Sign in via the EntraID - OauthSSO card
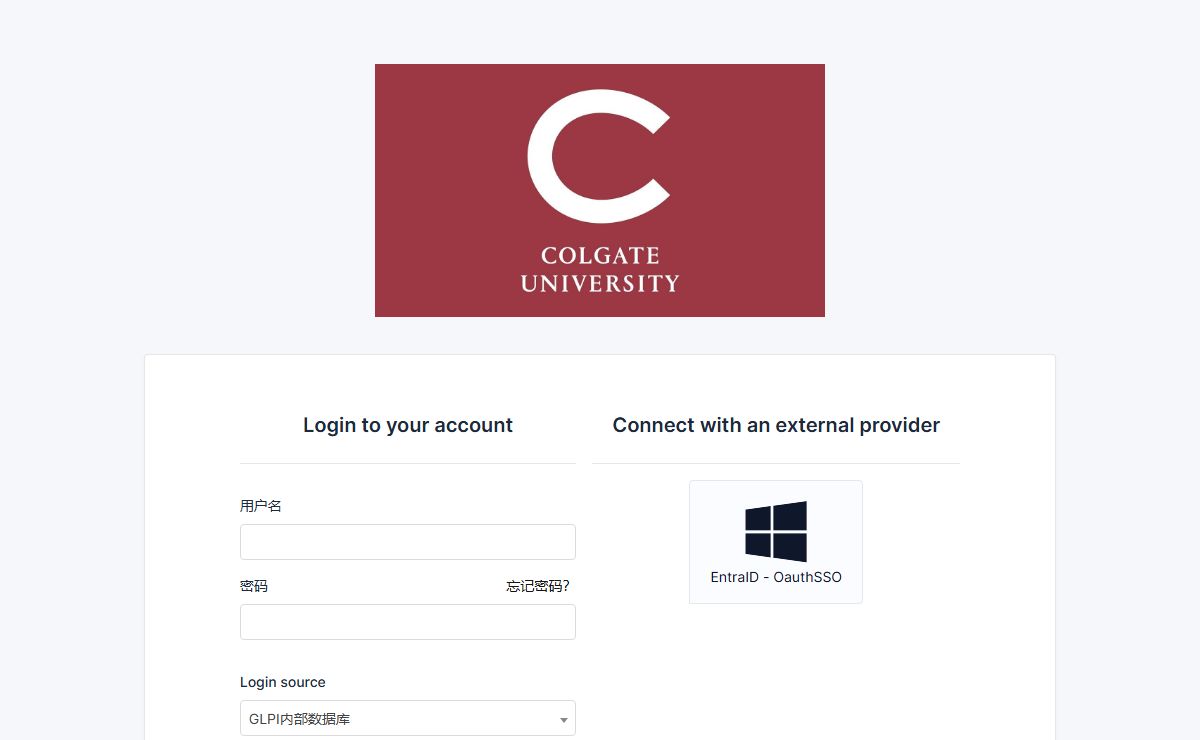The width and height of the screenshot is (1200, 740). 776,542
